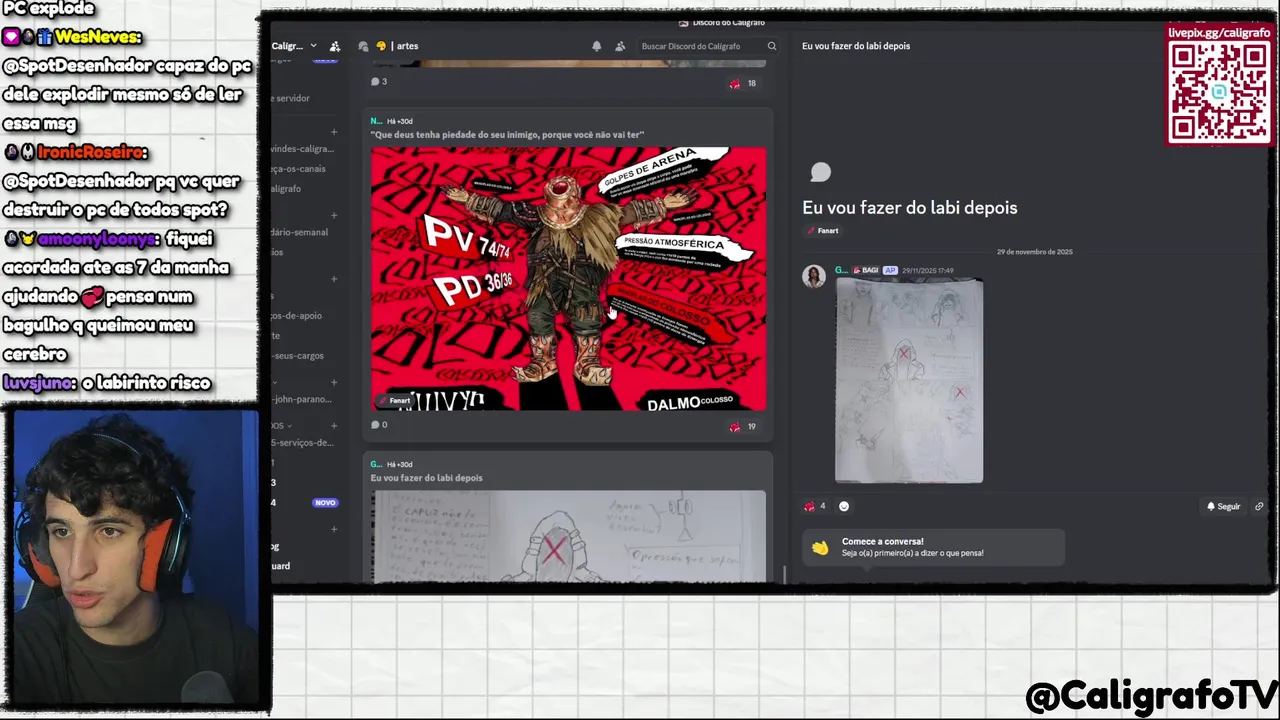The width and height of the screenshot is (1280, 720).
Task: Click the thread header title text
Action: coord(856,46)
